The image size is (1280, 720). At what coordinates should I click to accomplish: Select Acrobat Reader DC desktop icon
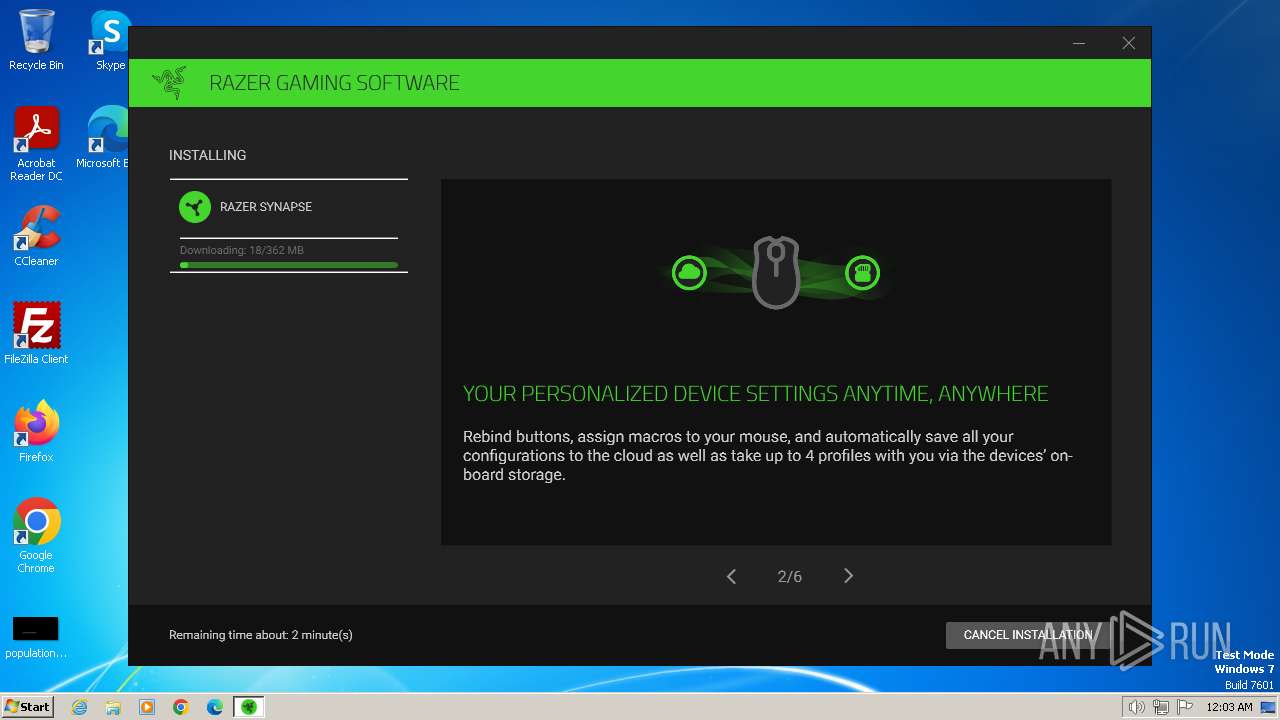click(36, 144)
